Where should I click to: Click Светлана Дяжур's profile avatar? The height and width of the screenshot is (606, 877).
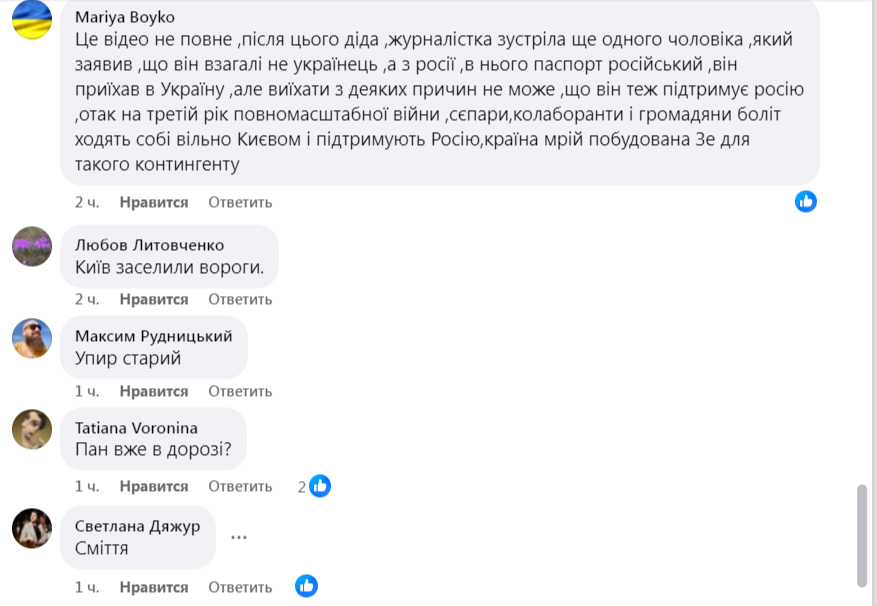click(x=32, y=528)
